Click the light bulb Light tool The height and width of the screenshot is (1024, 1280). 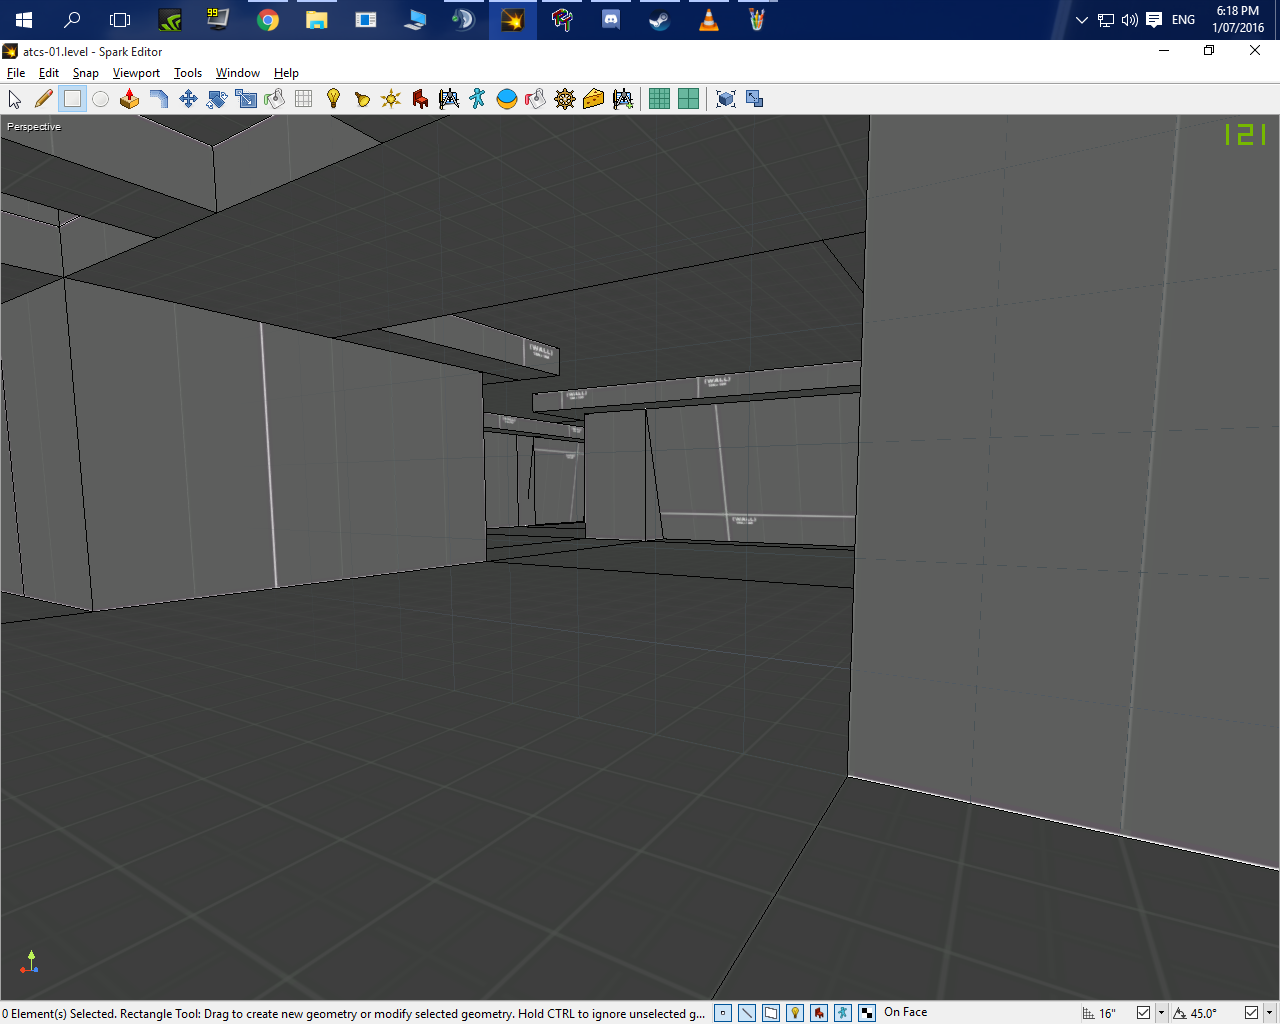pos(333,99)
